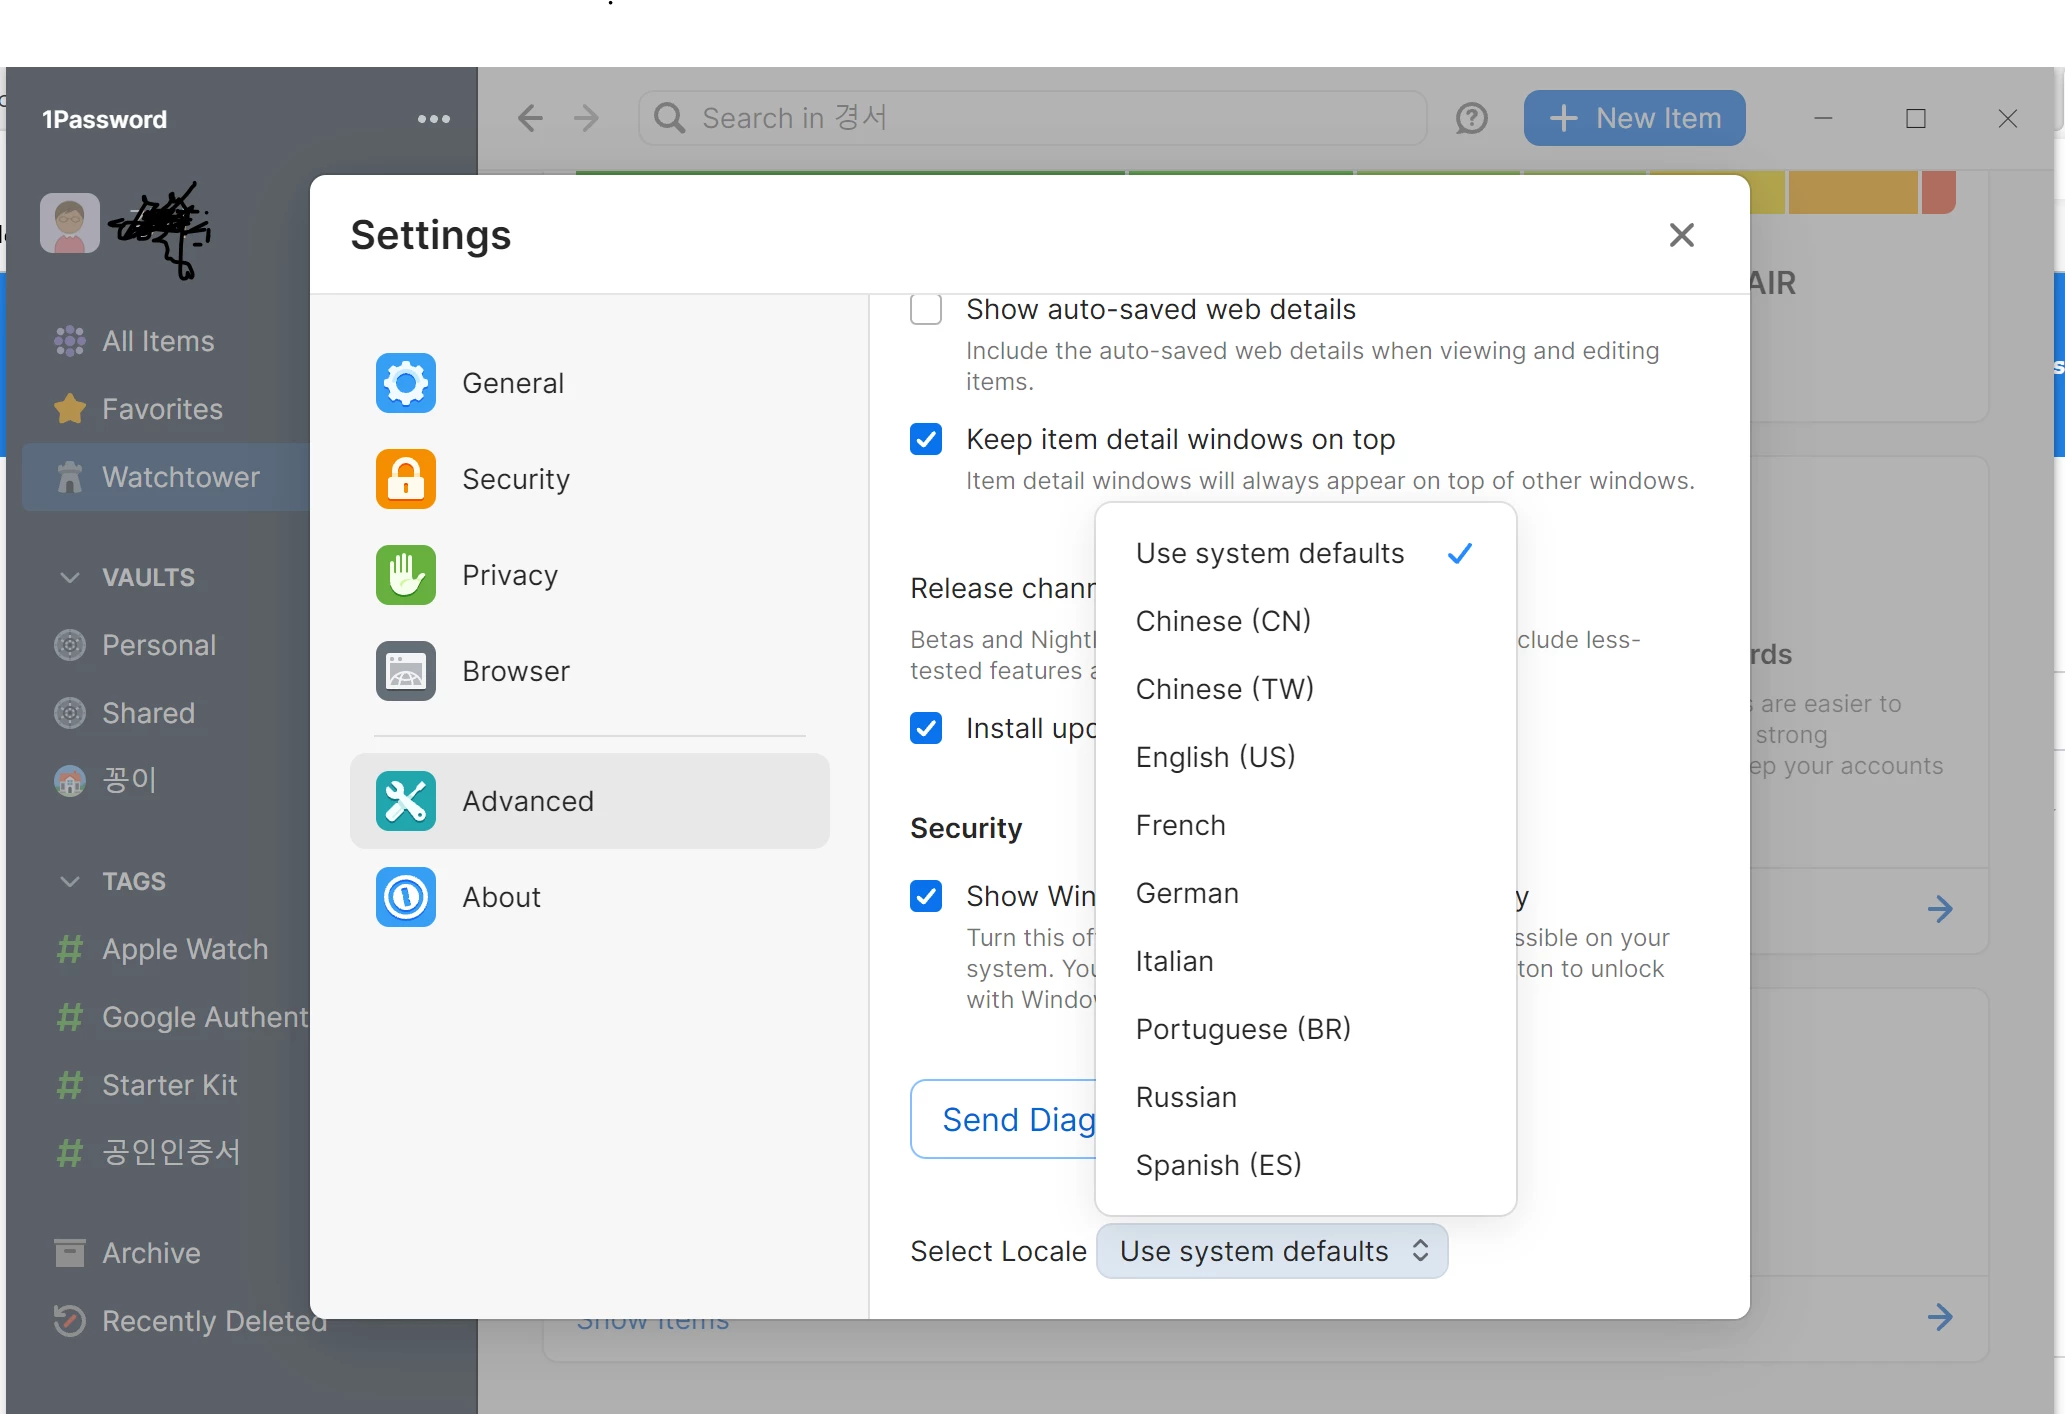The width and height of the screenshot is (2065, 1414).
Task: Click the orange segment of strength bar
Action: coord(1853,192)
